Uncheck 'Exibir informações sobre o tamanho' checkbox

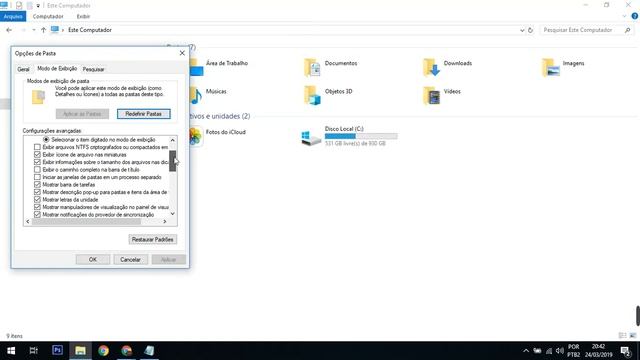tap(37, 162)
